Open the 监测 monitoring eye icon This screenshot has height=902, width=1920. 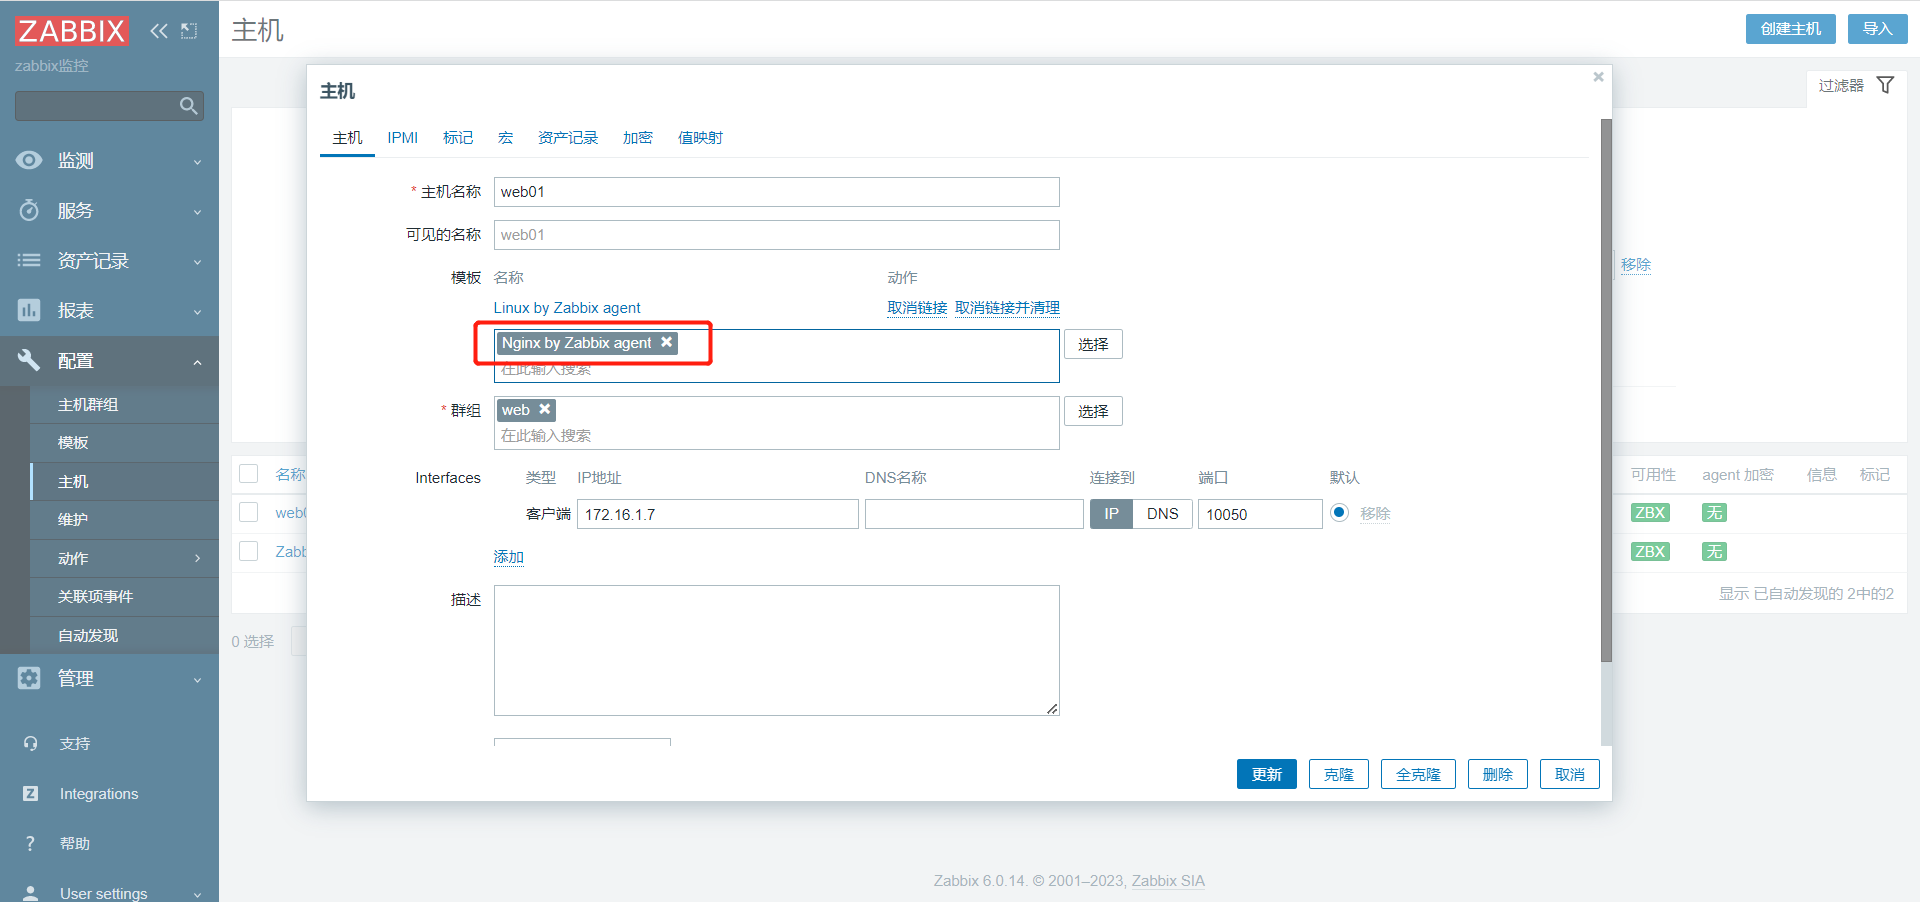[29, 160]
